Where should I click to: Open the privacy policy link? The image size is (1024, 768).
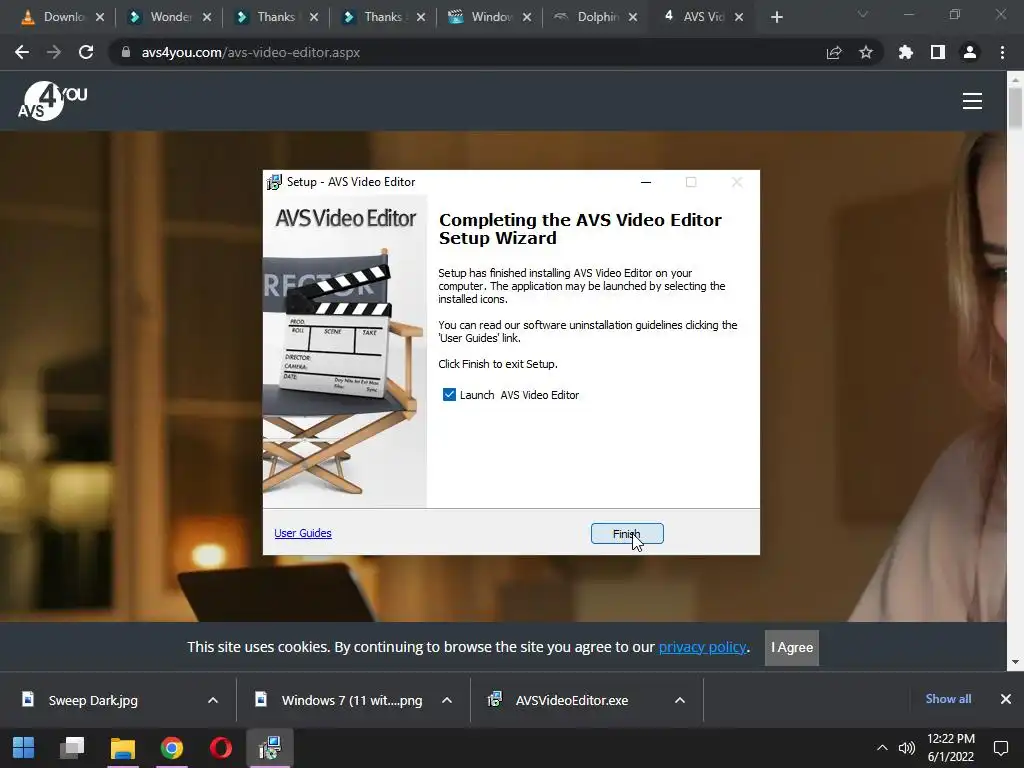pos(702,647)
